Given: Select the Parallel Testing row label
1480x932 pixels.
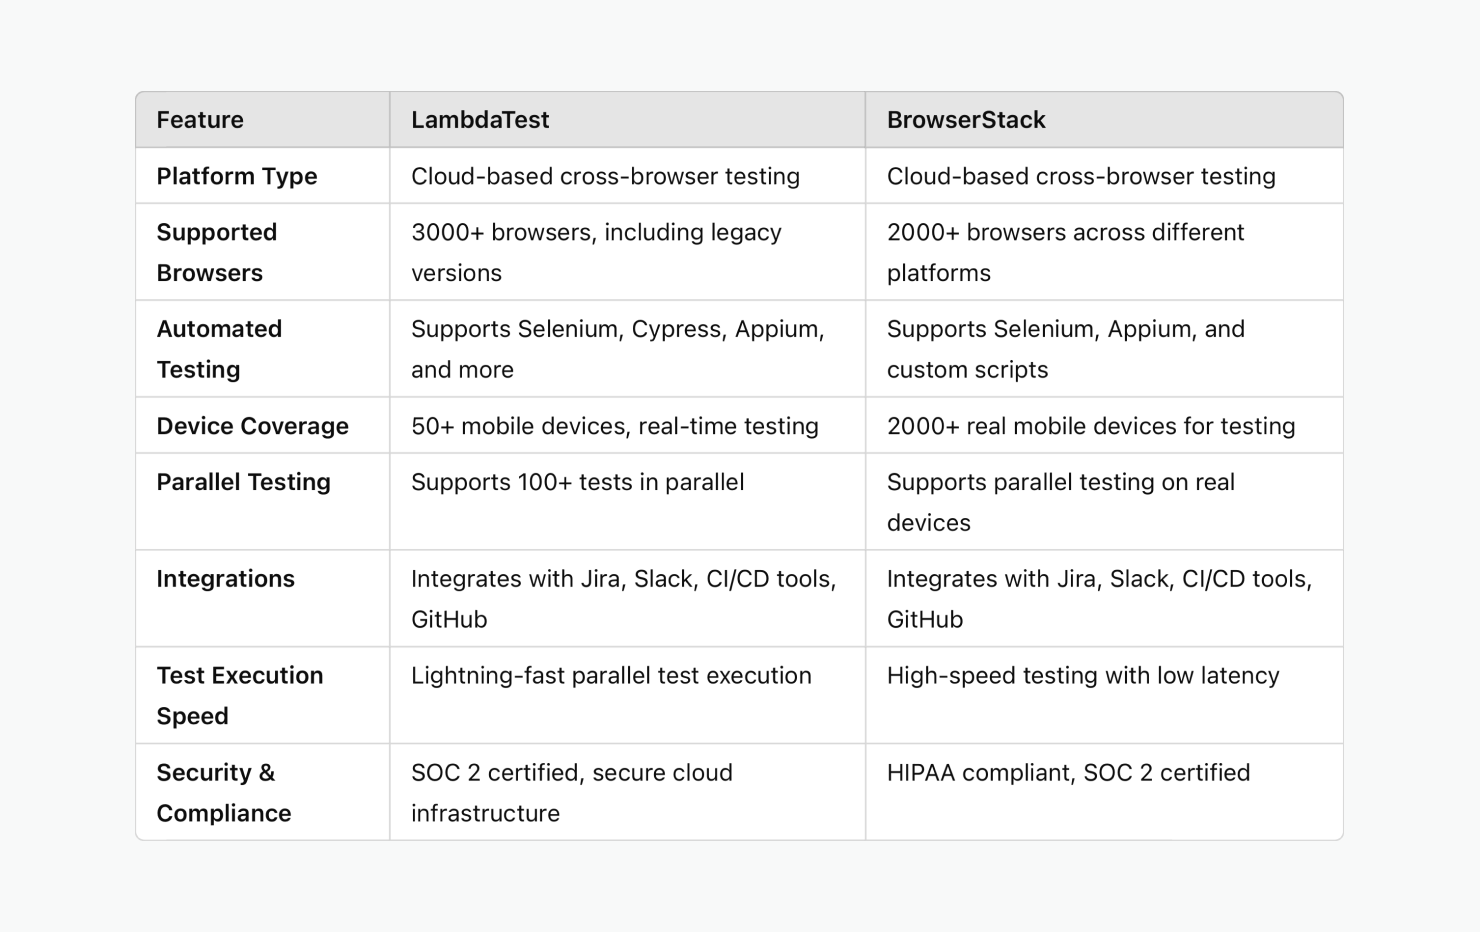Looking at the screenshot, I should [x=243, y=482].
